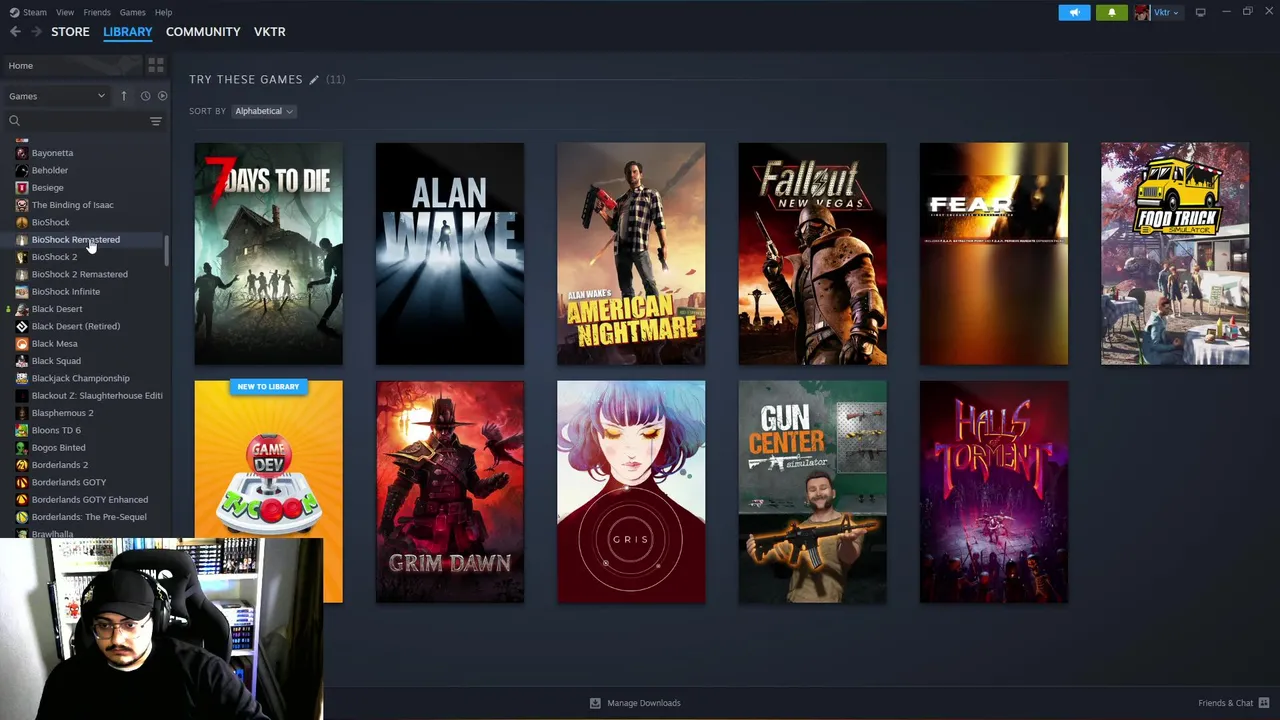Toggle the ready-to-play filter icon

162,96
